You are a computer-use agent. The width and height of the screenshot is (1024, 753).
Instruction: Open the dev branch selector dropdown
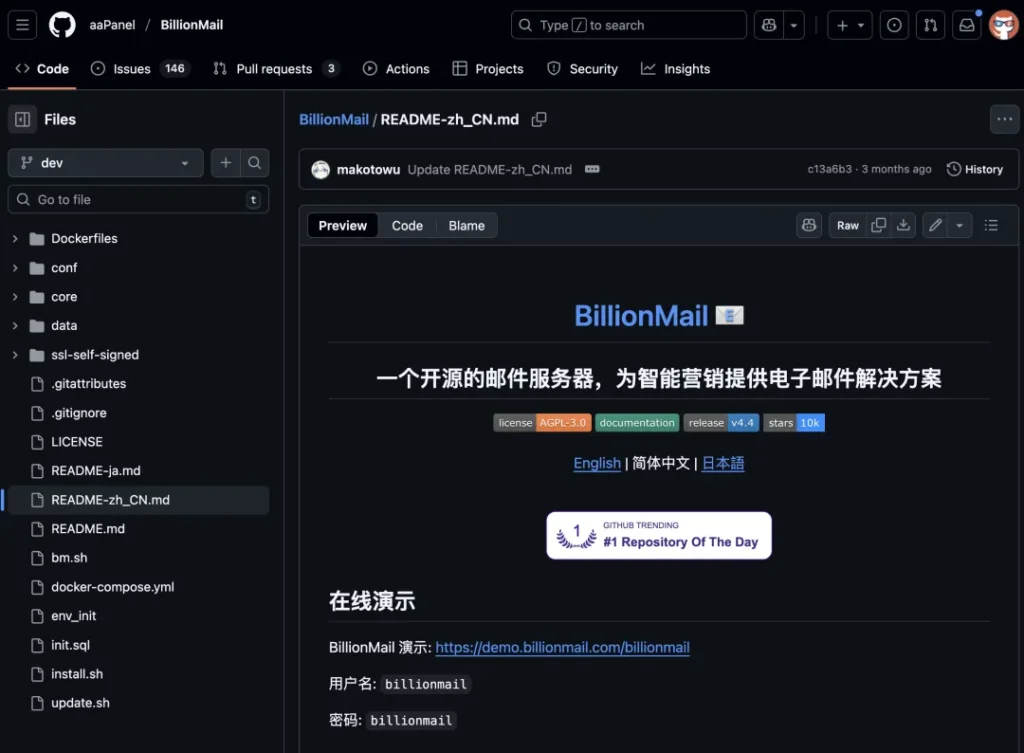[104, 162]
